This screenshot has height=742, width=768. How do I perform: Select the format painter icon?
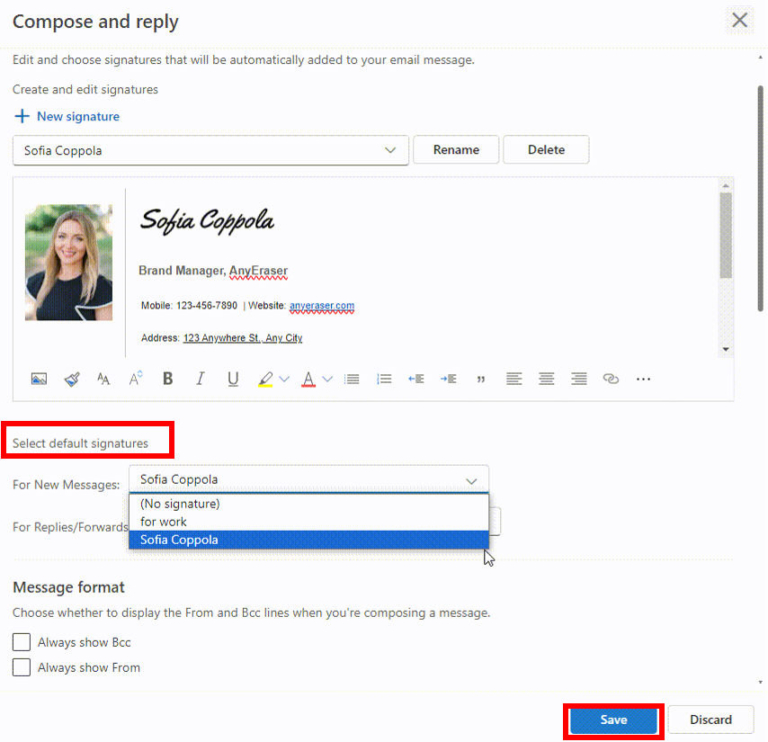tap(72, 379)
